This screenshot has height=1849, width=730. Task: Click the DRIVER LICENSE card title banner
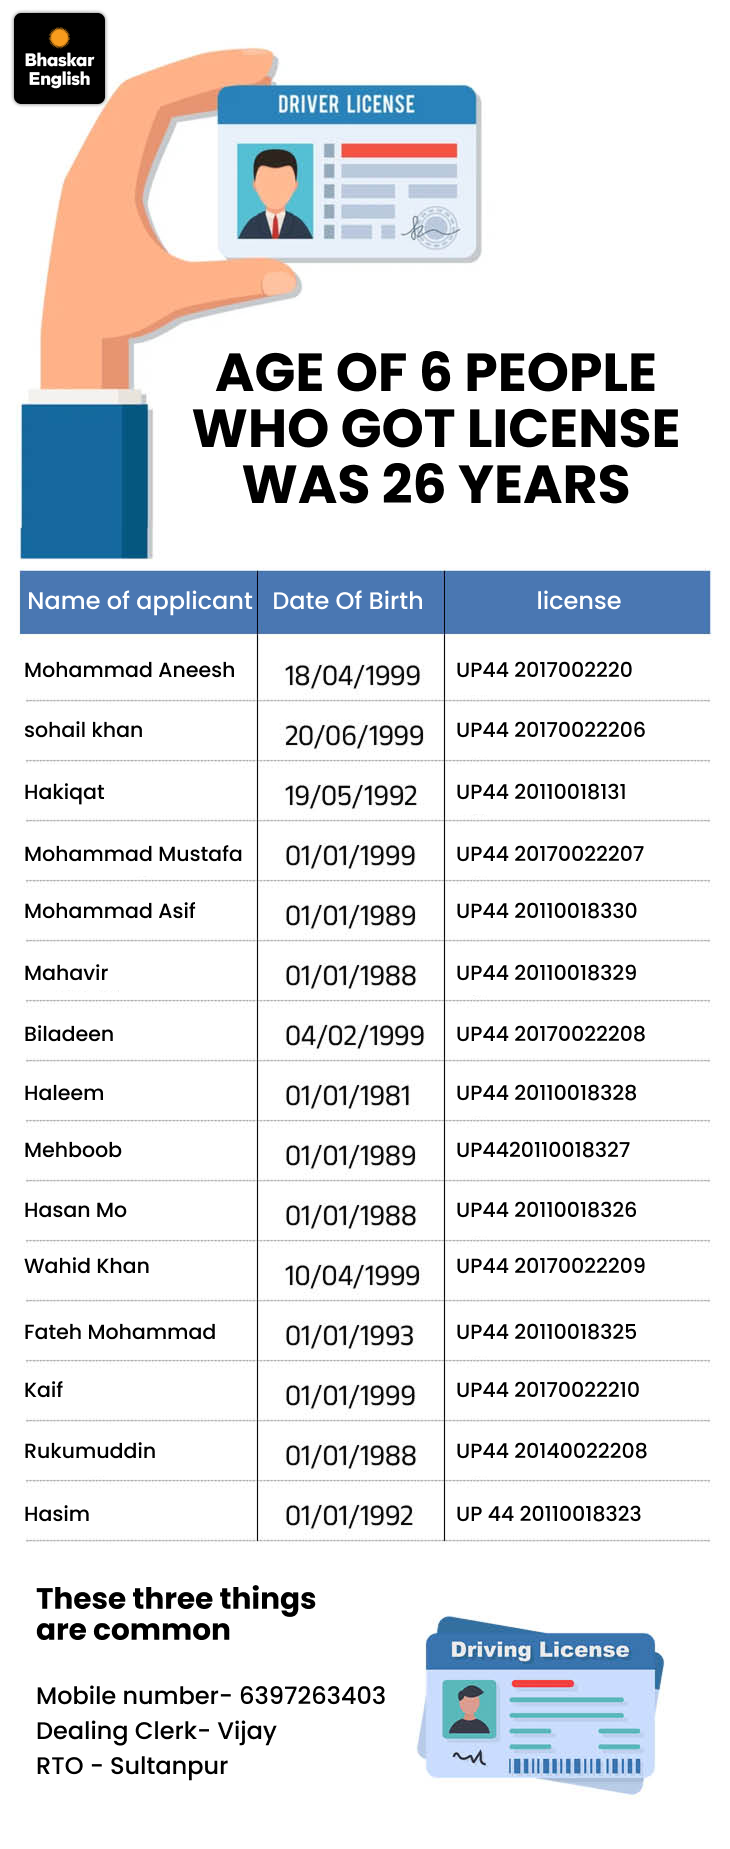click(346, 104)
